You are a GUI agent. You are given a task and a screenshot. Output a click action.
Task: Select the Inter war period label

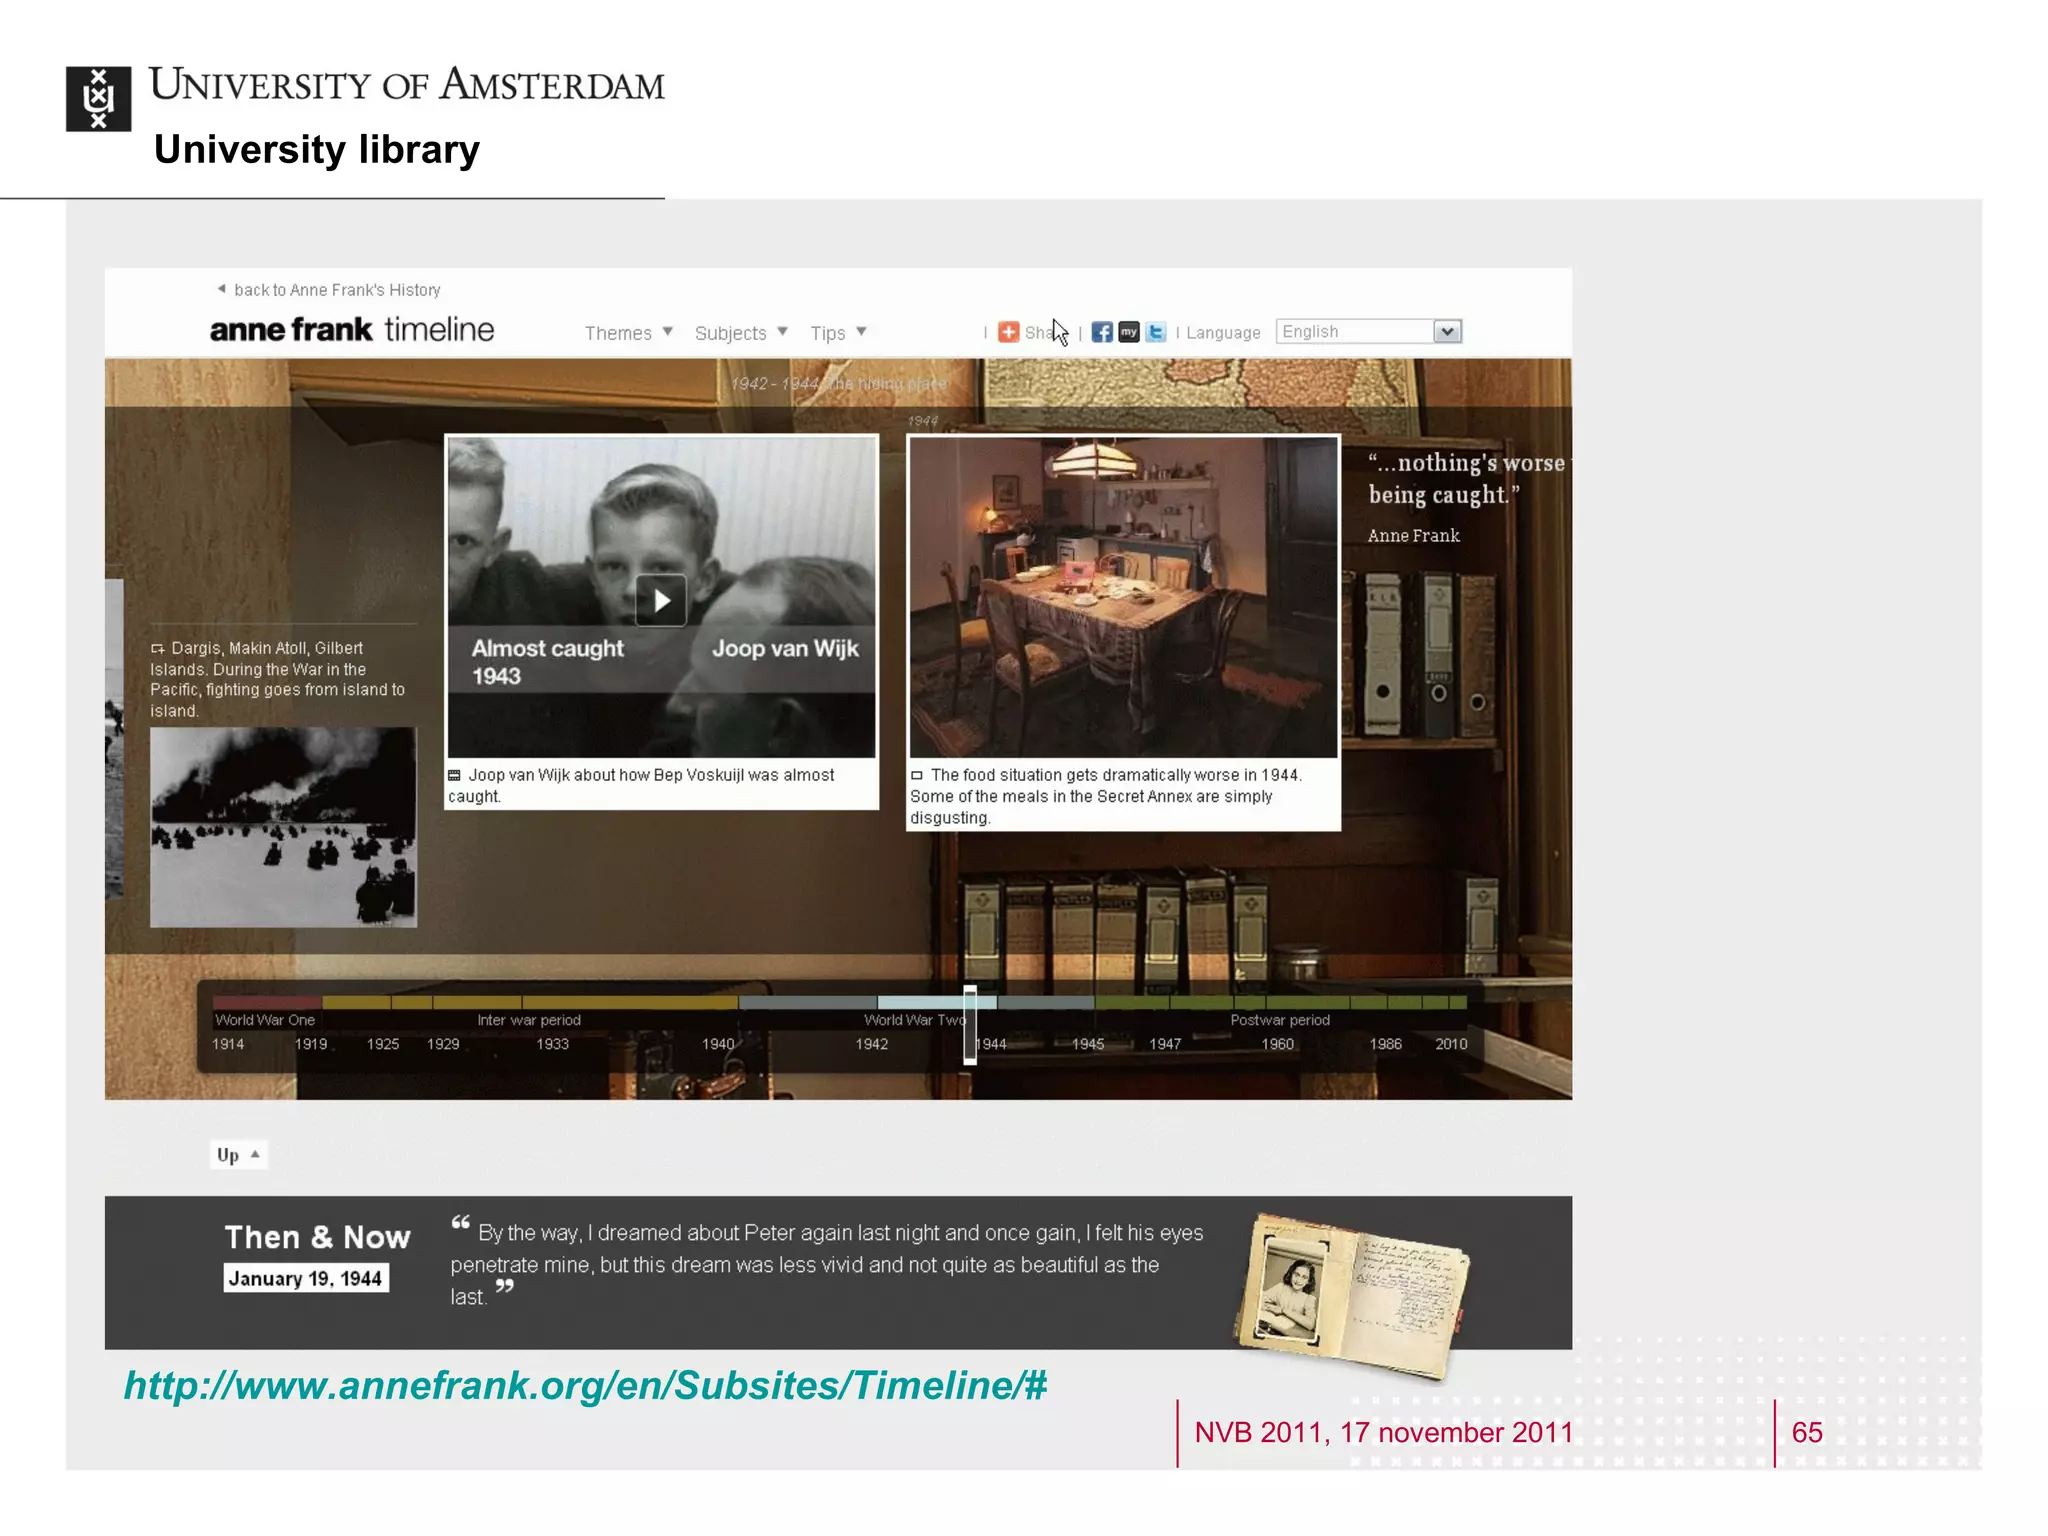point(529,1020)
